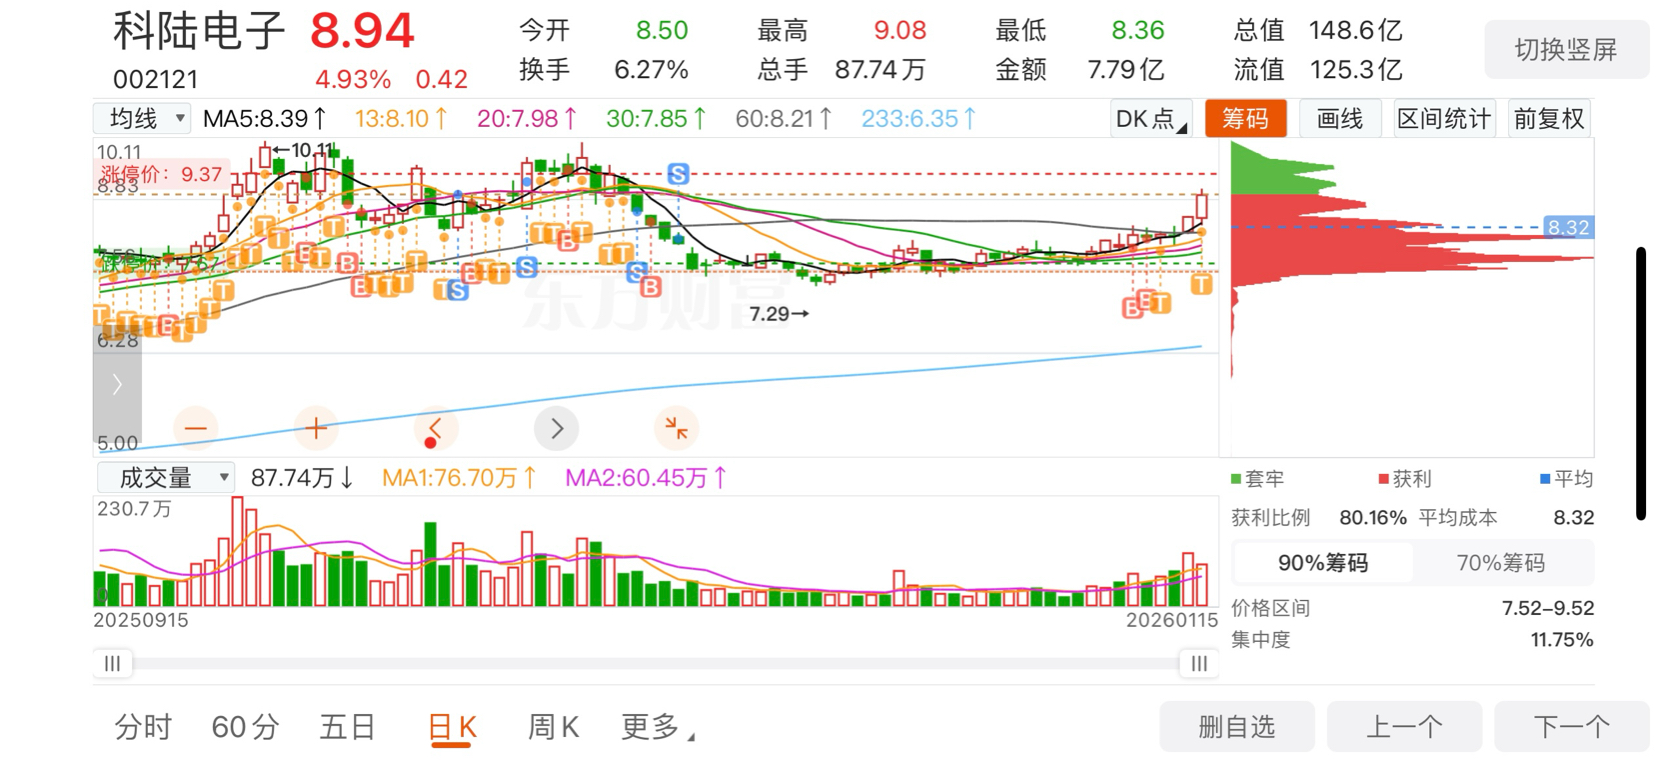
Task: Go to previous stock with 上一个
Action: click(1404, 727)
